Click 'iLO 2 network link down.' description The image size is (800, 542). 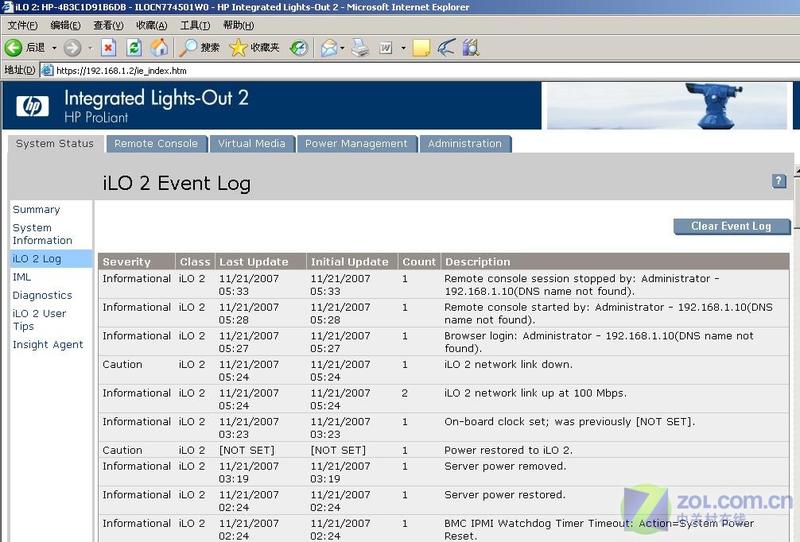508,364
